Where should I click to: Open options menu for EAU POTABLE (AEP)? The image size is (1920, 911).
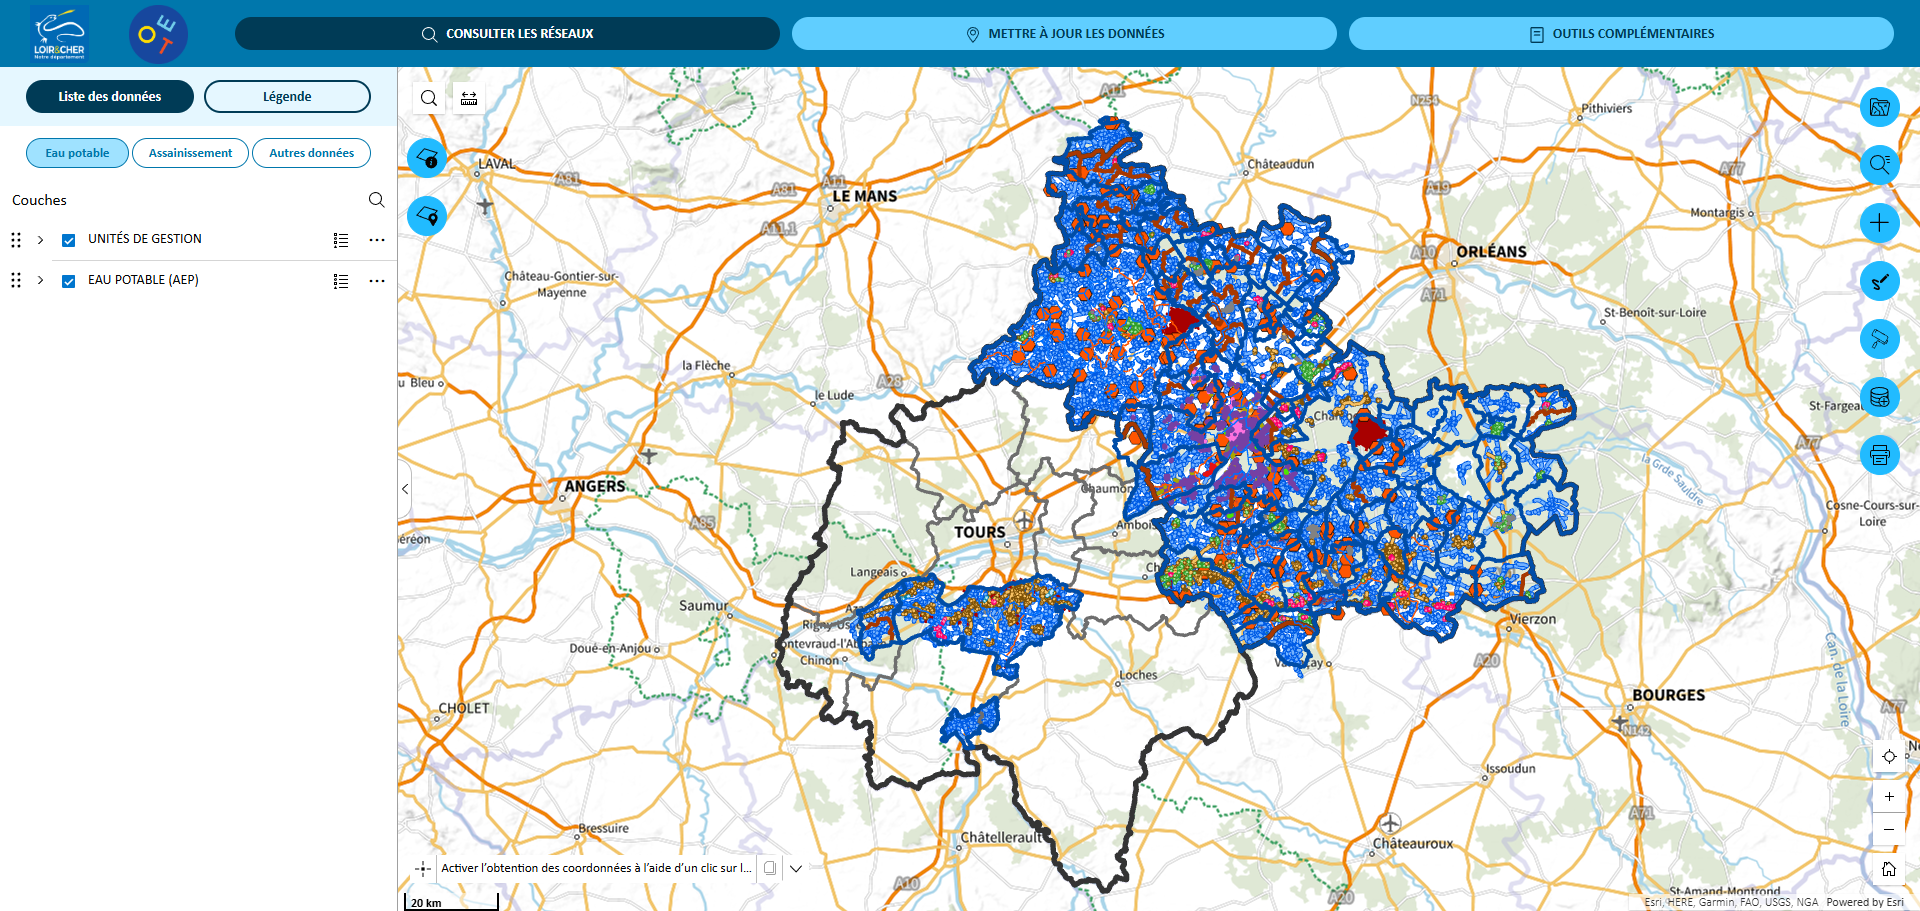click(377, 281)
